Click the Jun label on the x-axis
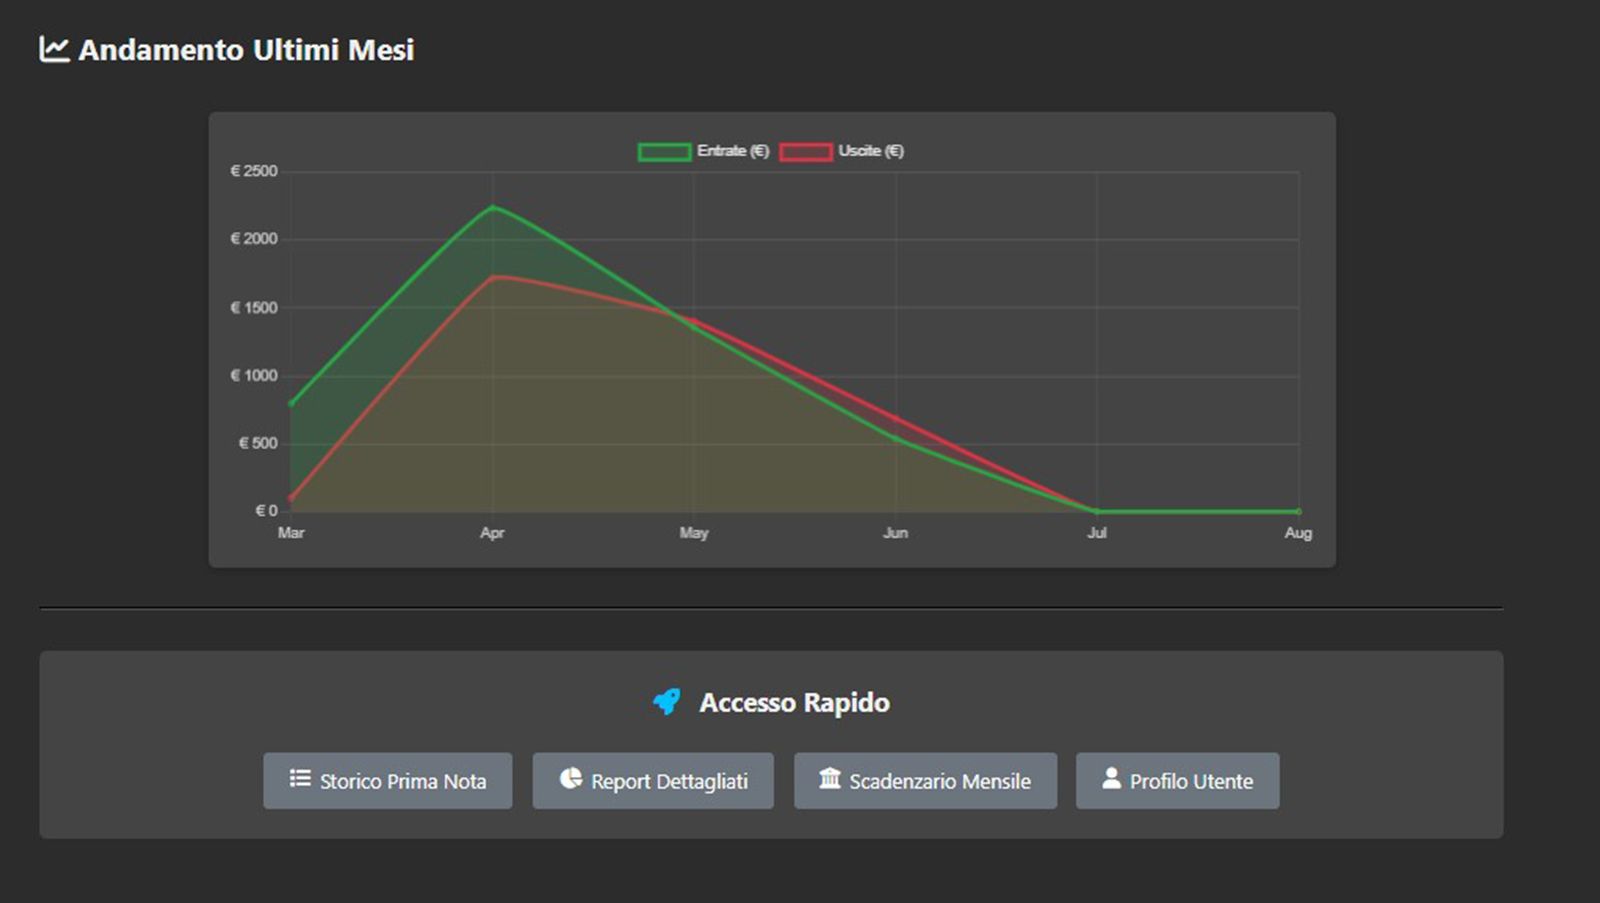Image resolution: width=1600 pixels, height=903 pixels. [x=895, y=533]
